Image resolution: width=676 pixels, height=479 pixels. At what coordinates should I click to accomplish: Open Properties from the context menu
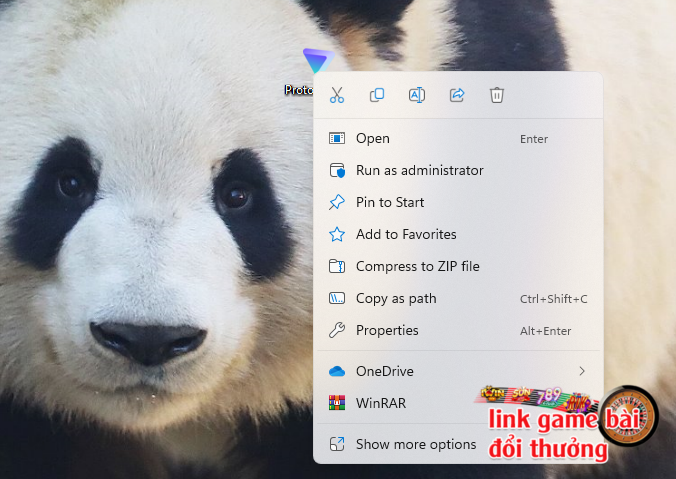point(458,330)
